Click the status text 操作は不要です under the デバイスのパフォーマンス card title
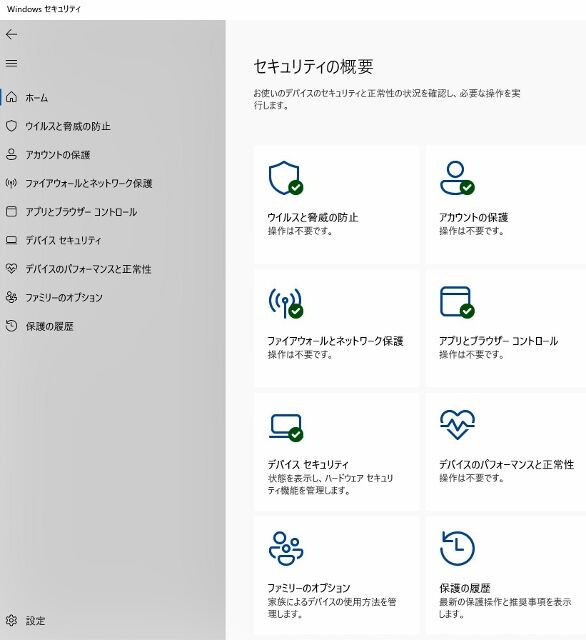The image size is (586, 640). point(471,478)
